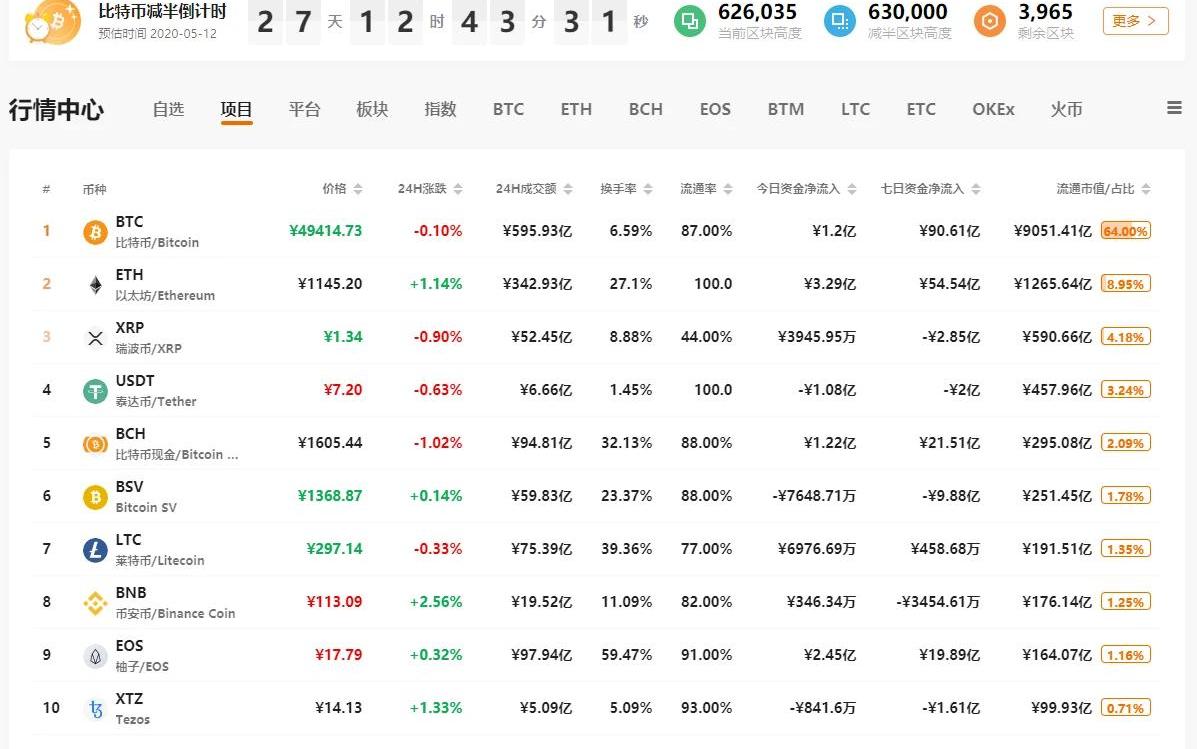This screenshot has width=1197, height=749.
Task: Select the OKEx tab
Action: (993, 109)
